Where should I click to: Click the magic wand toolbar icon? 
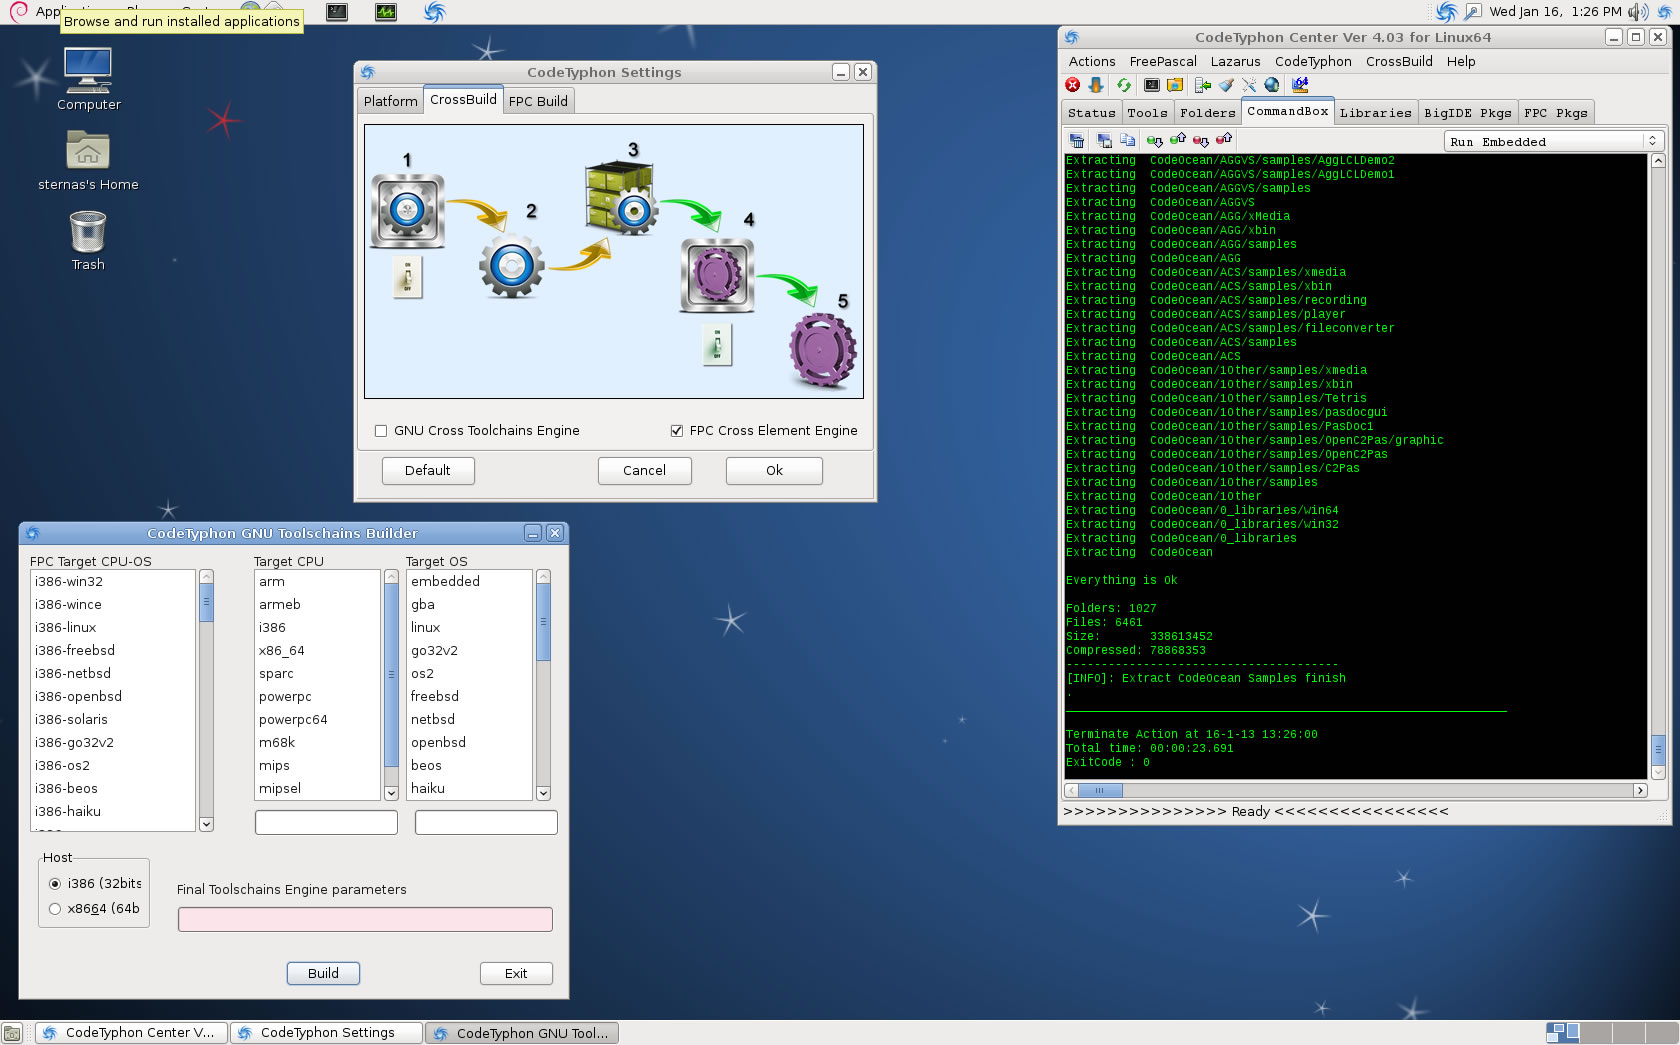(x=1249, y=85)
